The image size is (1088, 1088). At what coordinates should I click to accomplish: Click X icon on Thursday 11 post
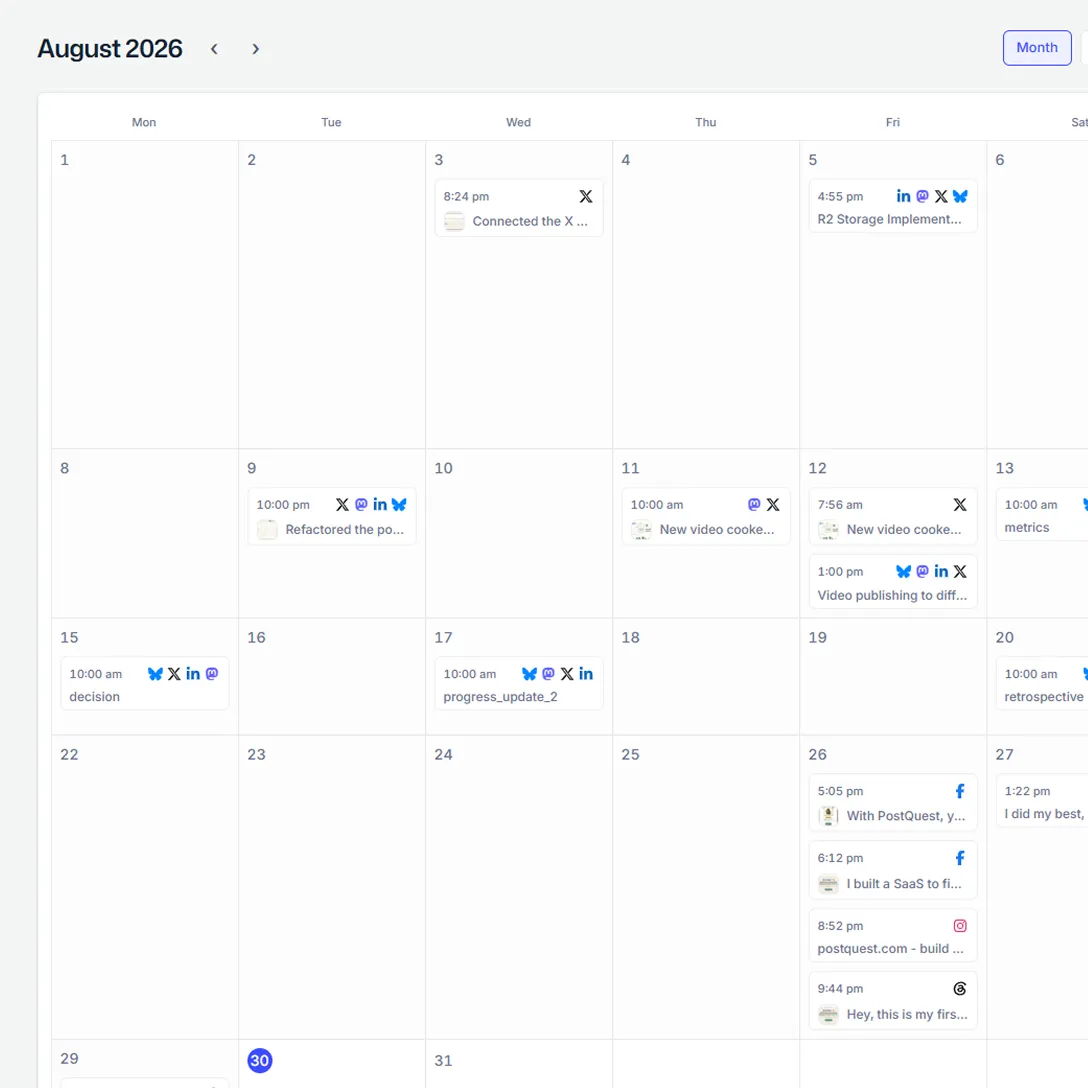[773, 504]
